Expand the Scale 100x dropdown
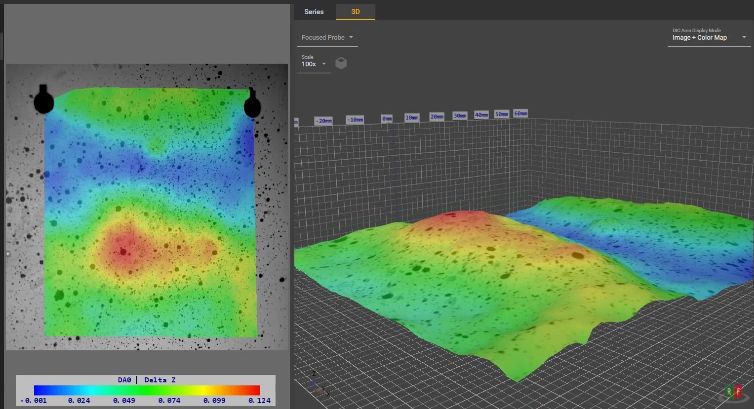Viewport: 754px width, 409px height. (x=313, y=64)
